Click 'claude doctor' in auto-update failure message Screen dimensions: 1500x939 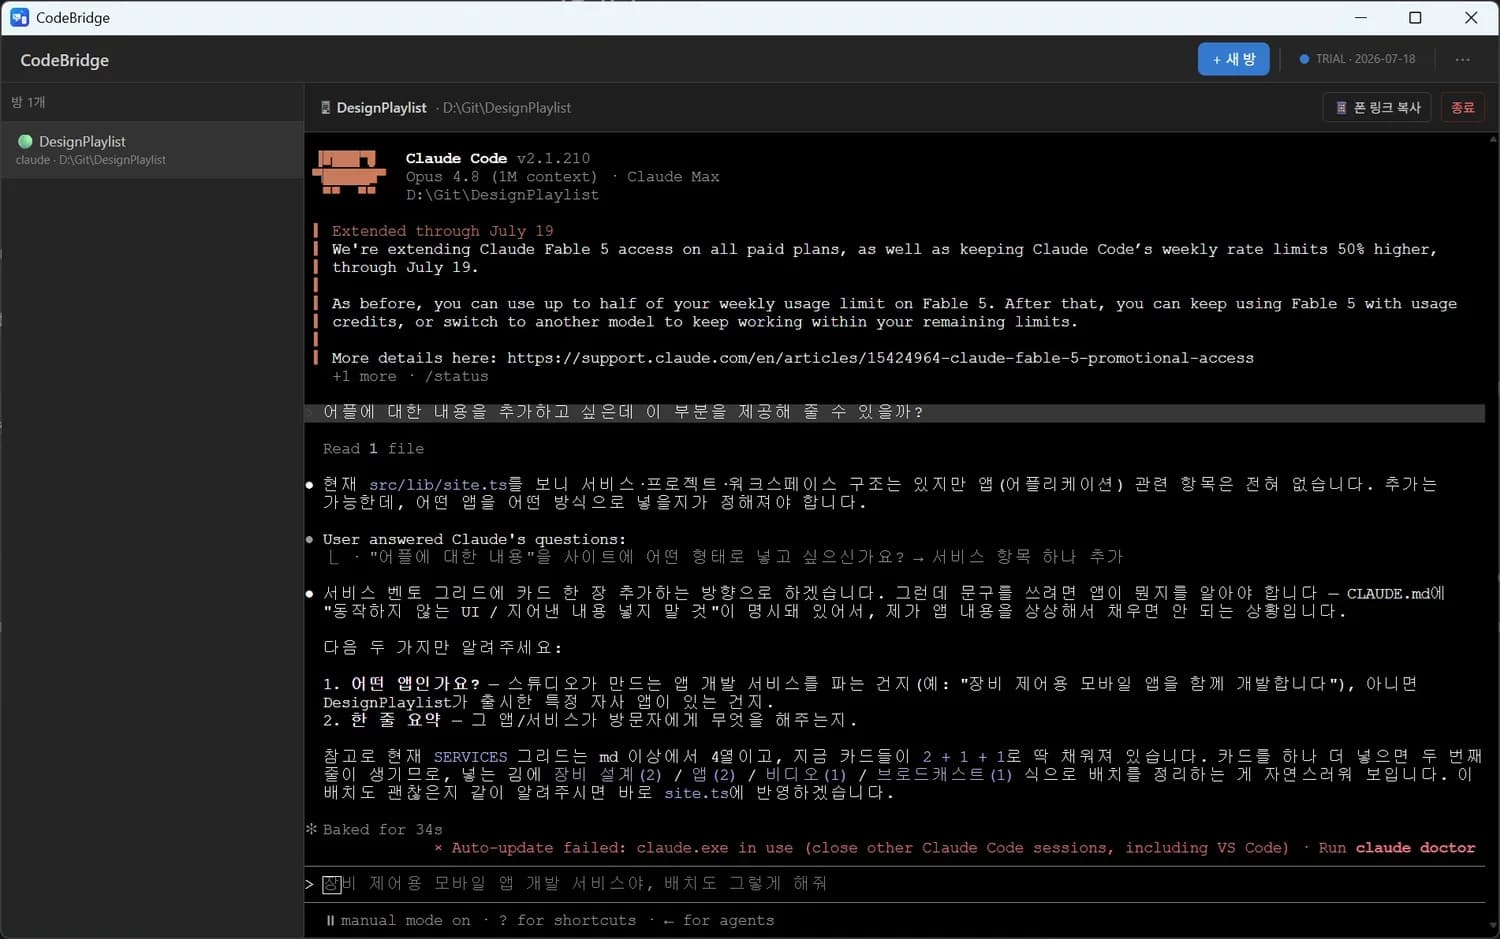pyautogui.click(x=1415, y=848)
